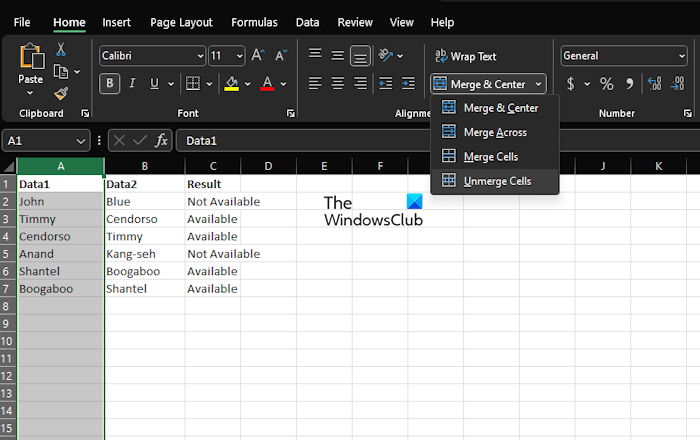Click the Cut scissors icon

click(61, 49)
